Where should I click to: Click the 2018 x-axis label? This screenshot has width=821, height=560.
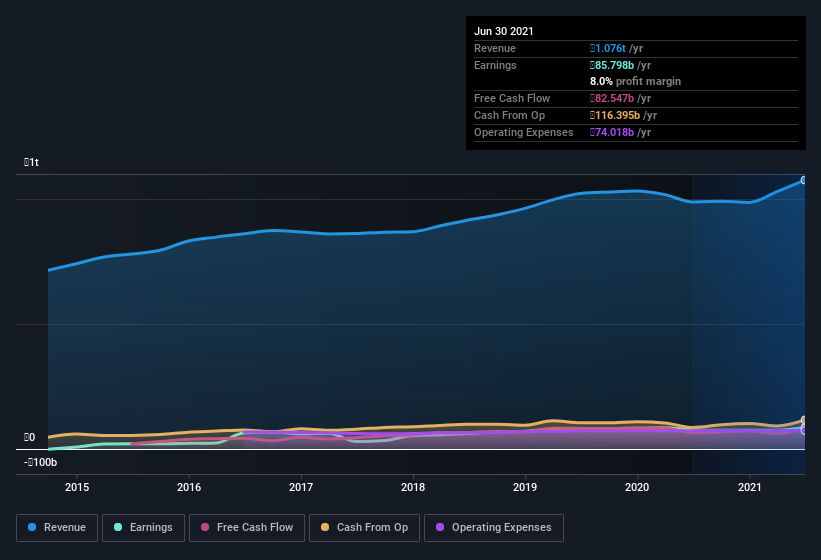click(x=413, y=487)
